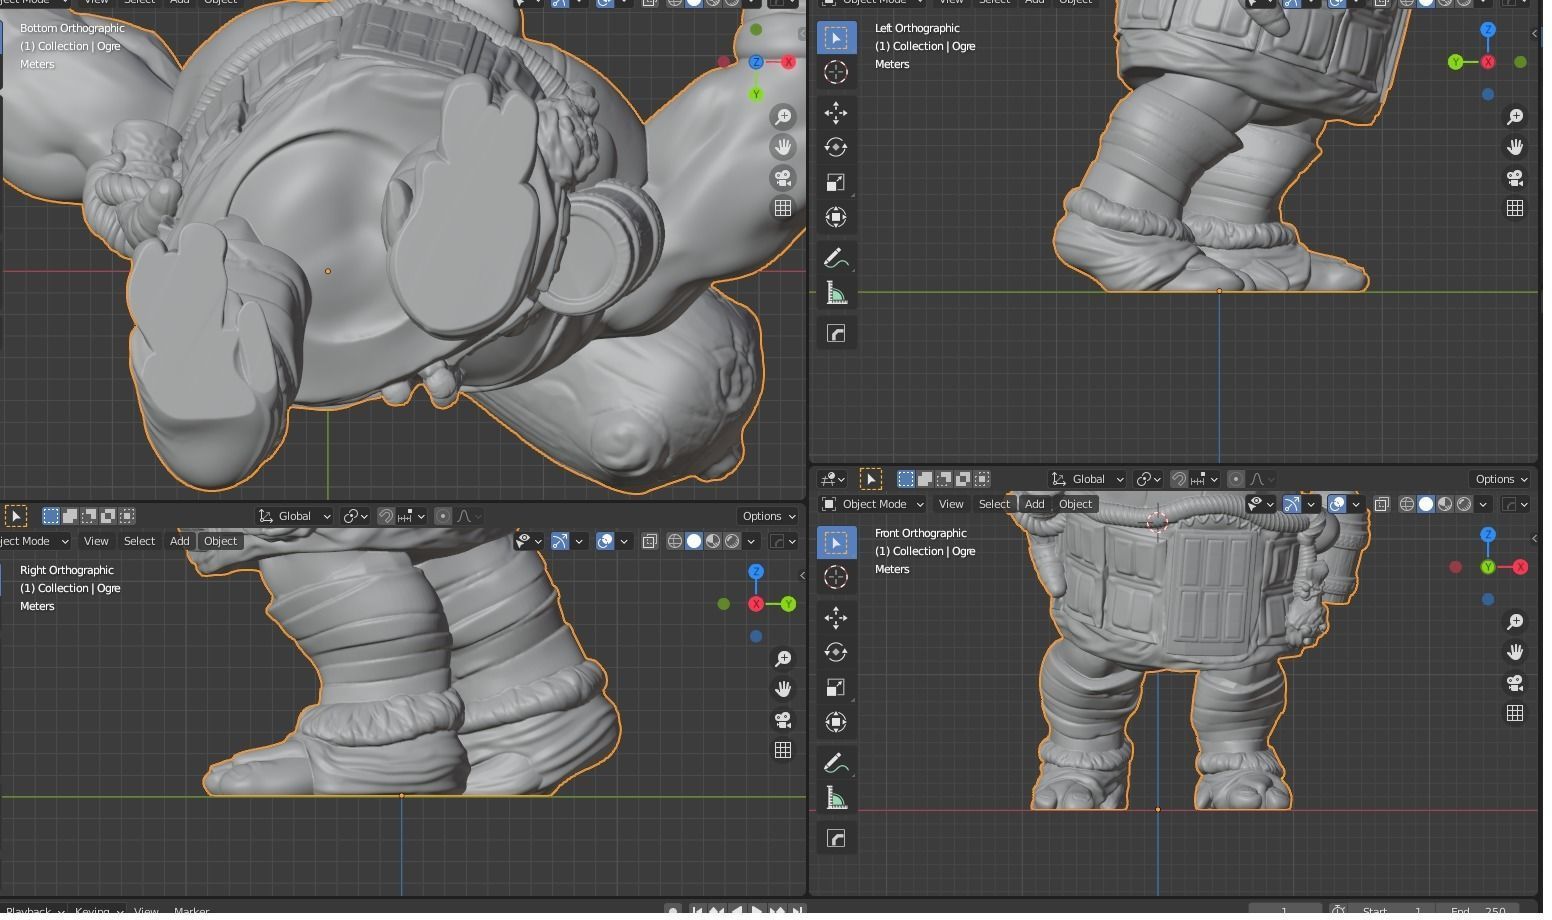Select the Annotate tool in Left Orthographic viewport
Viewport: 1552px width, 920px height.
pos(836,259)
